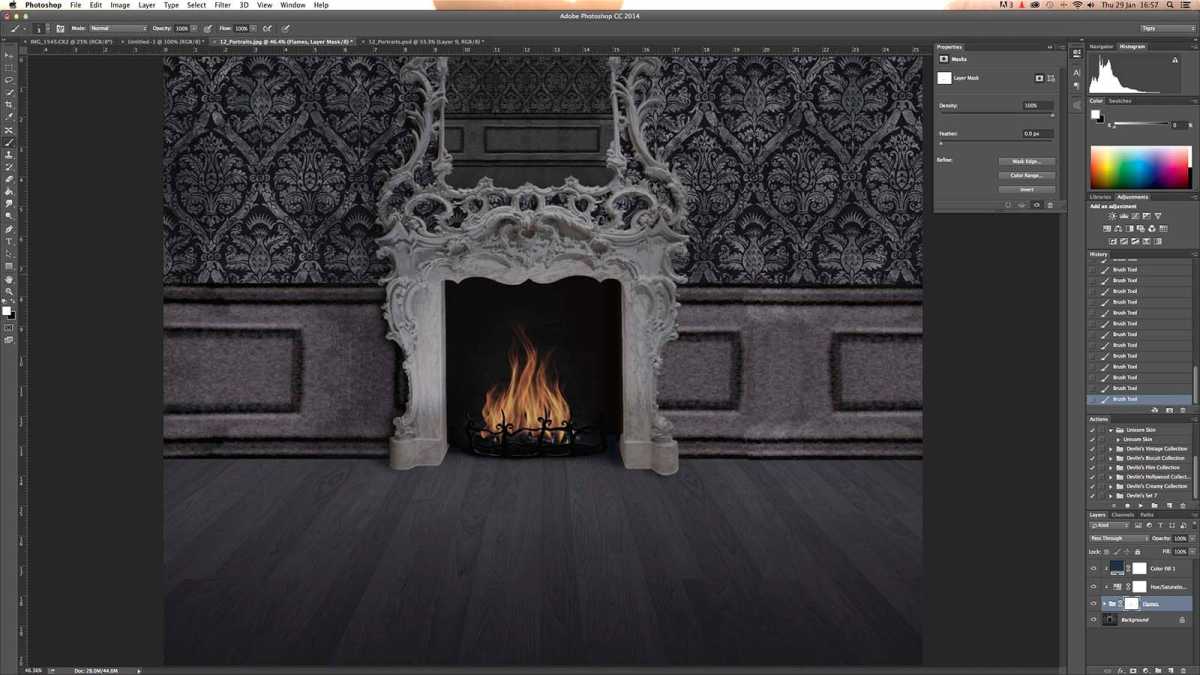Expand the Devlin's Set 7 action set
Viewport: 1200px width, 675px height.
(x=1111, y=495)
